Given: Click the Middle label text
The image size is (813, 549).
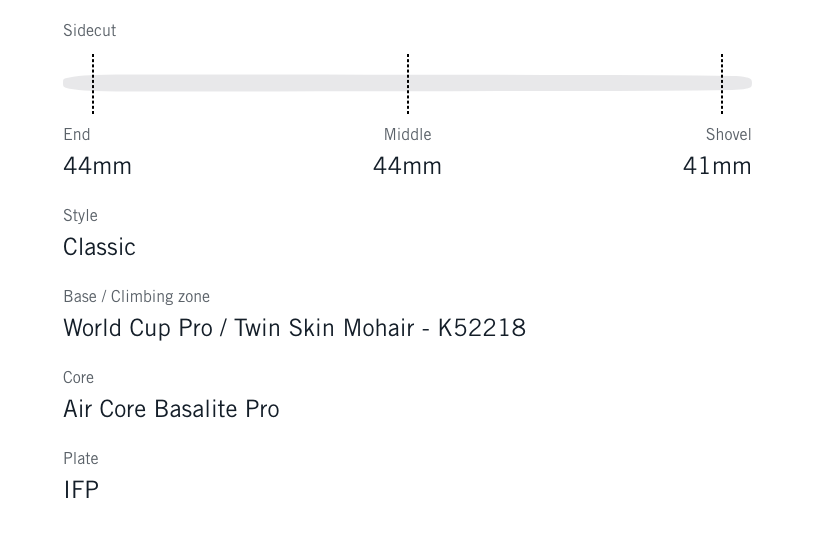Looking at the screenshot, I should [407, 135].
